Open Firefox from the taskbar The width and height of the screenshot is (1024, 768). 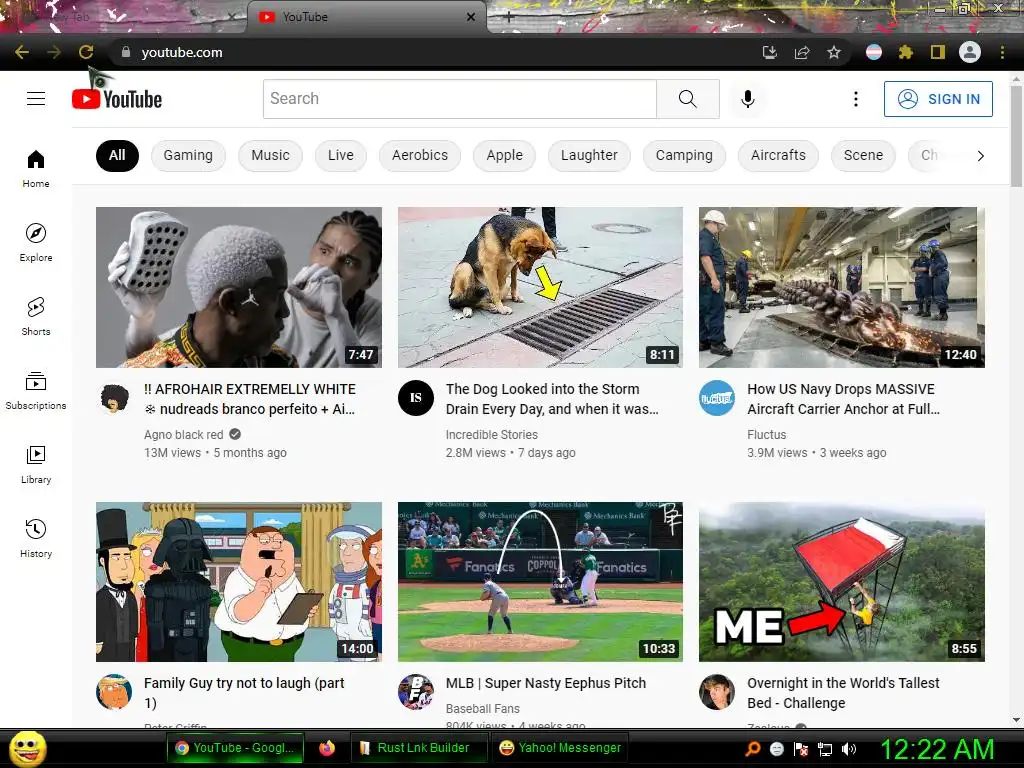pos(327,748)
